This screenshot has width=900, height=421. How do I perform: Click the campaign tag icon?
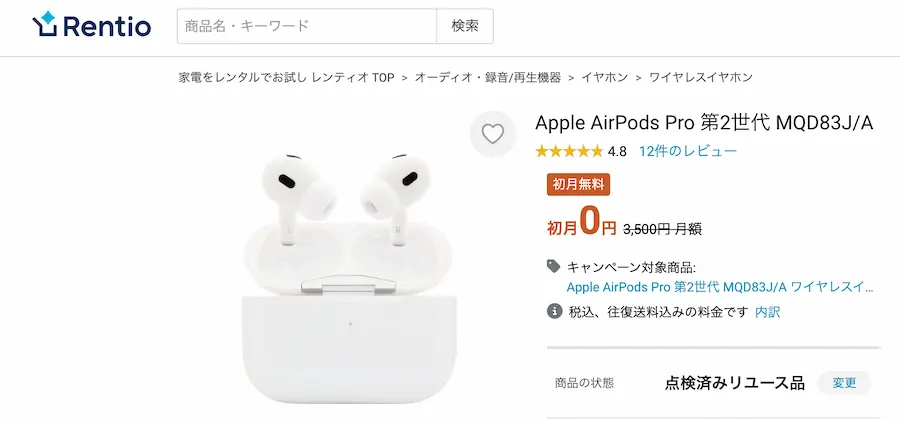[553, 266]
